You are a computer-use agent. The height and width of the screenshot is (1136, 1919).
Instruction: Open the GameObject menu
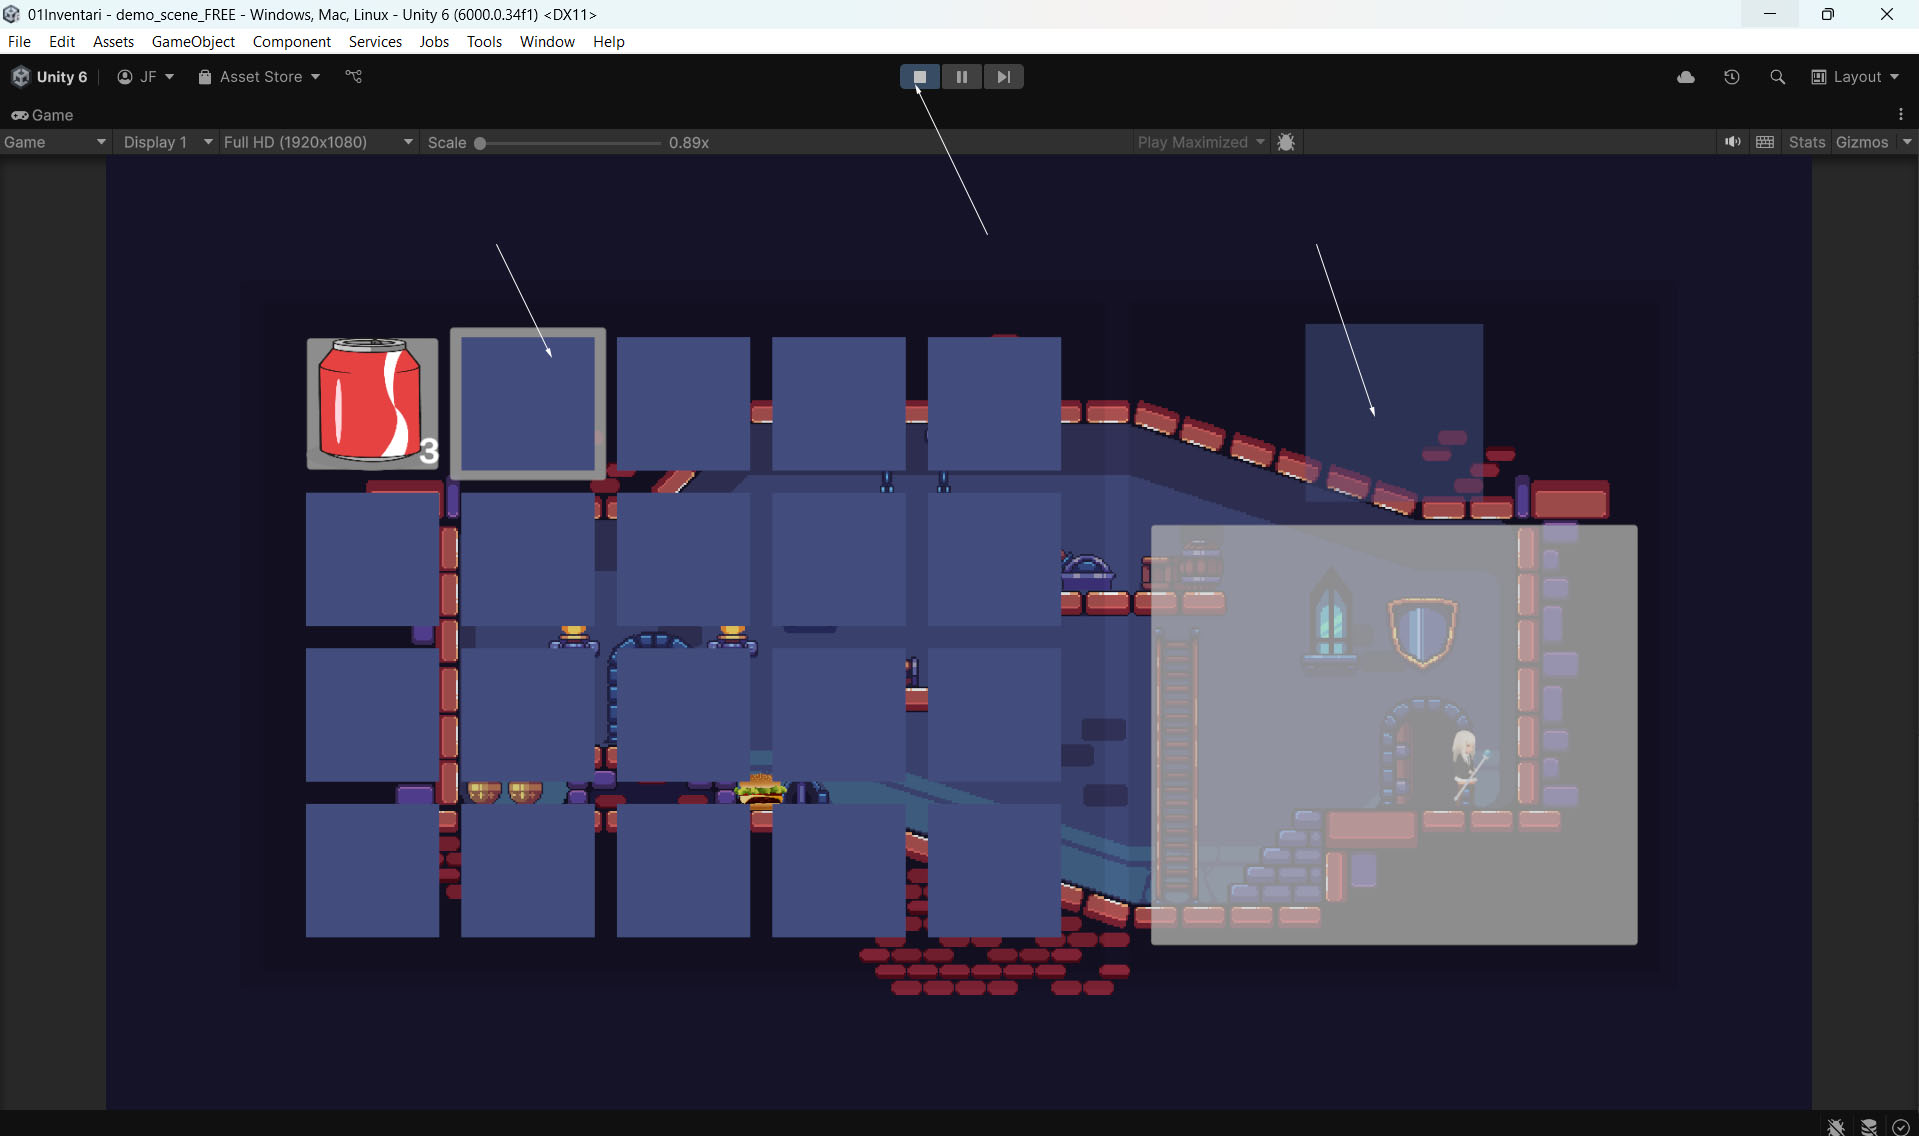point(193,41)
